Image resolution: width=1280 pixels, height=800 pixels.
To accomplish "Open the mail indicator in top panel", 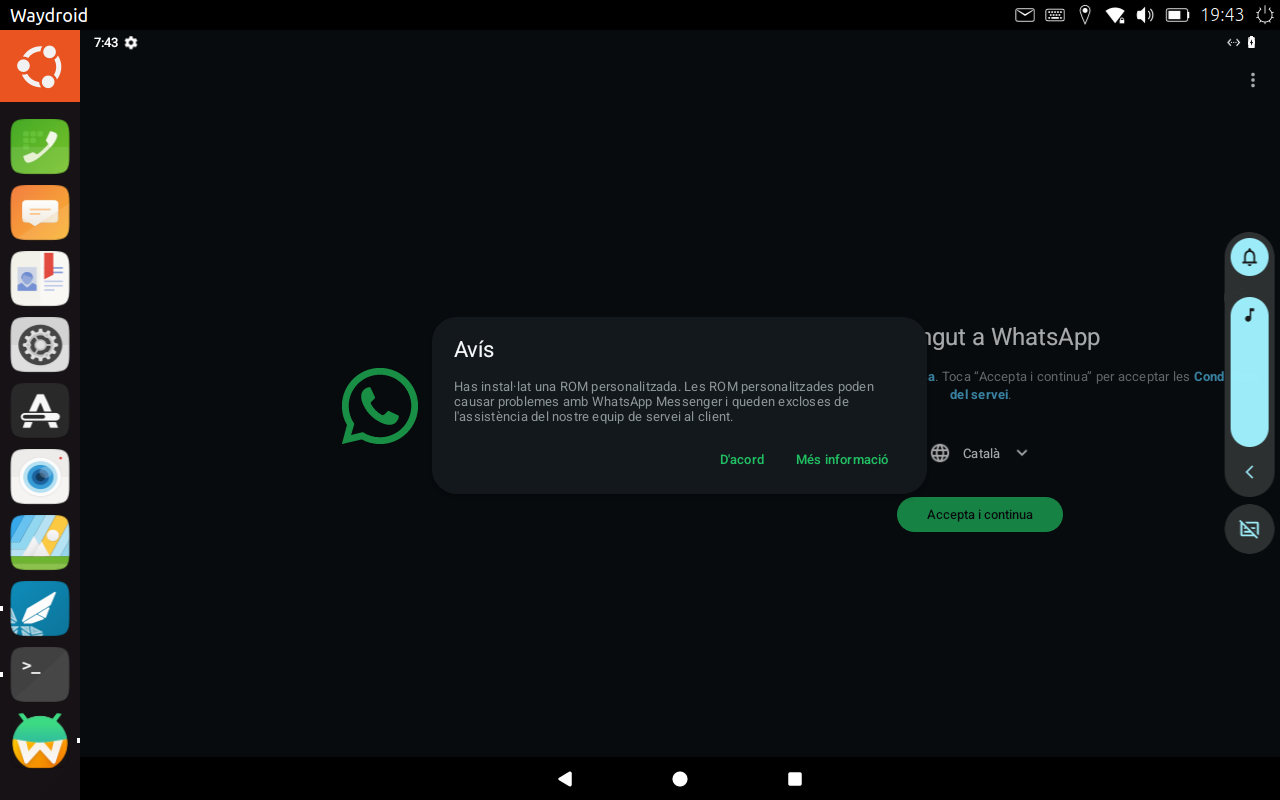I will click(1025, 15).
